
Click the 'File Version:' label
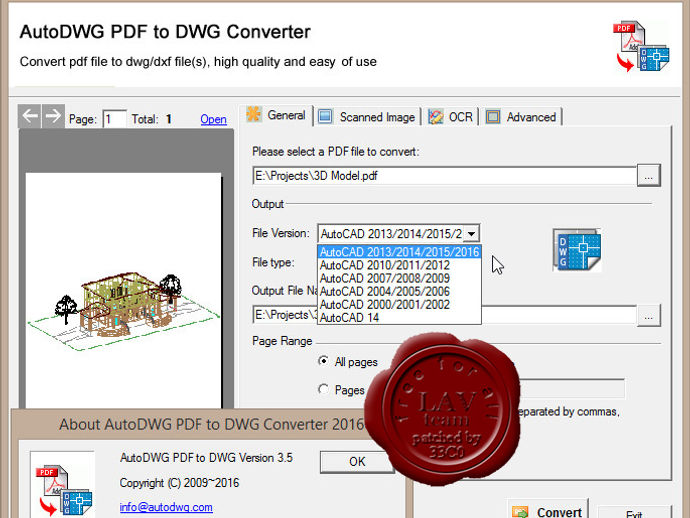click(x=281, y=233)
